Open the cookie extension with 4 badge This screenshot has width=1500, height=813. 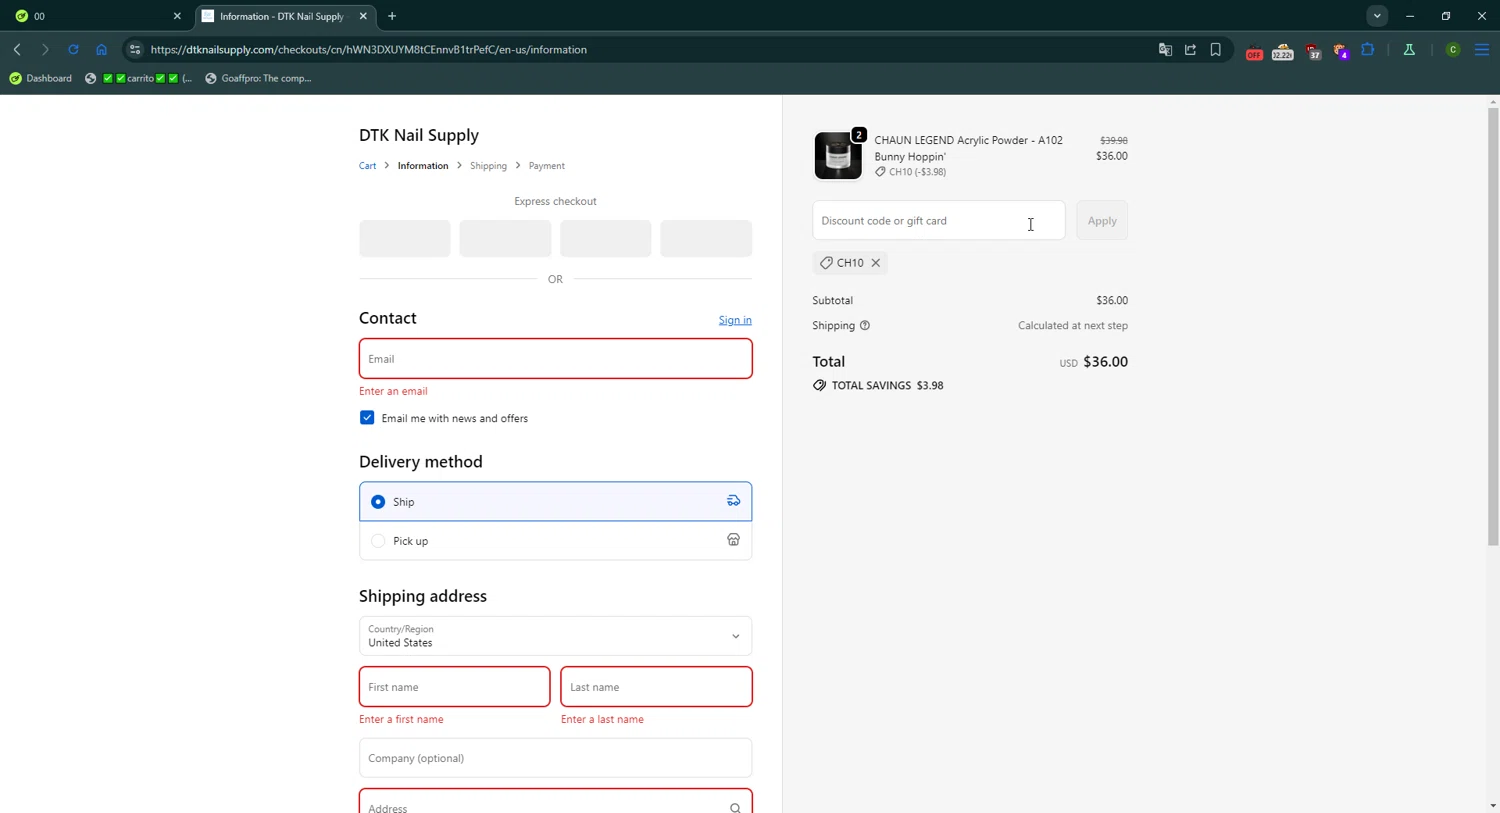point(1341,52)
